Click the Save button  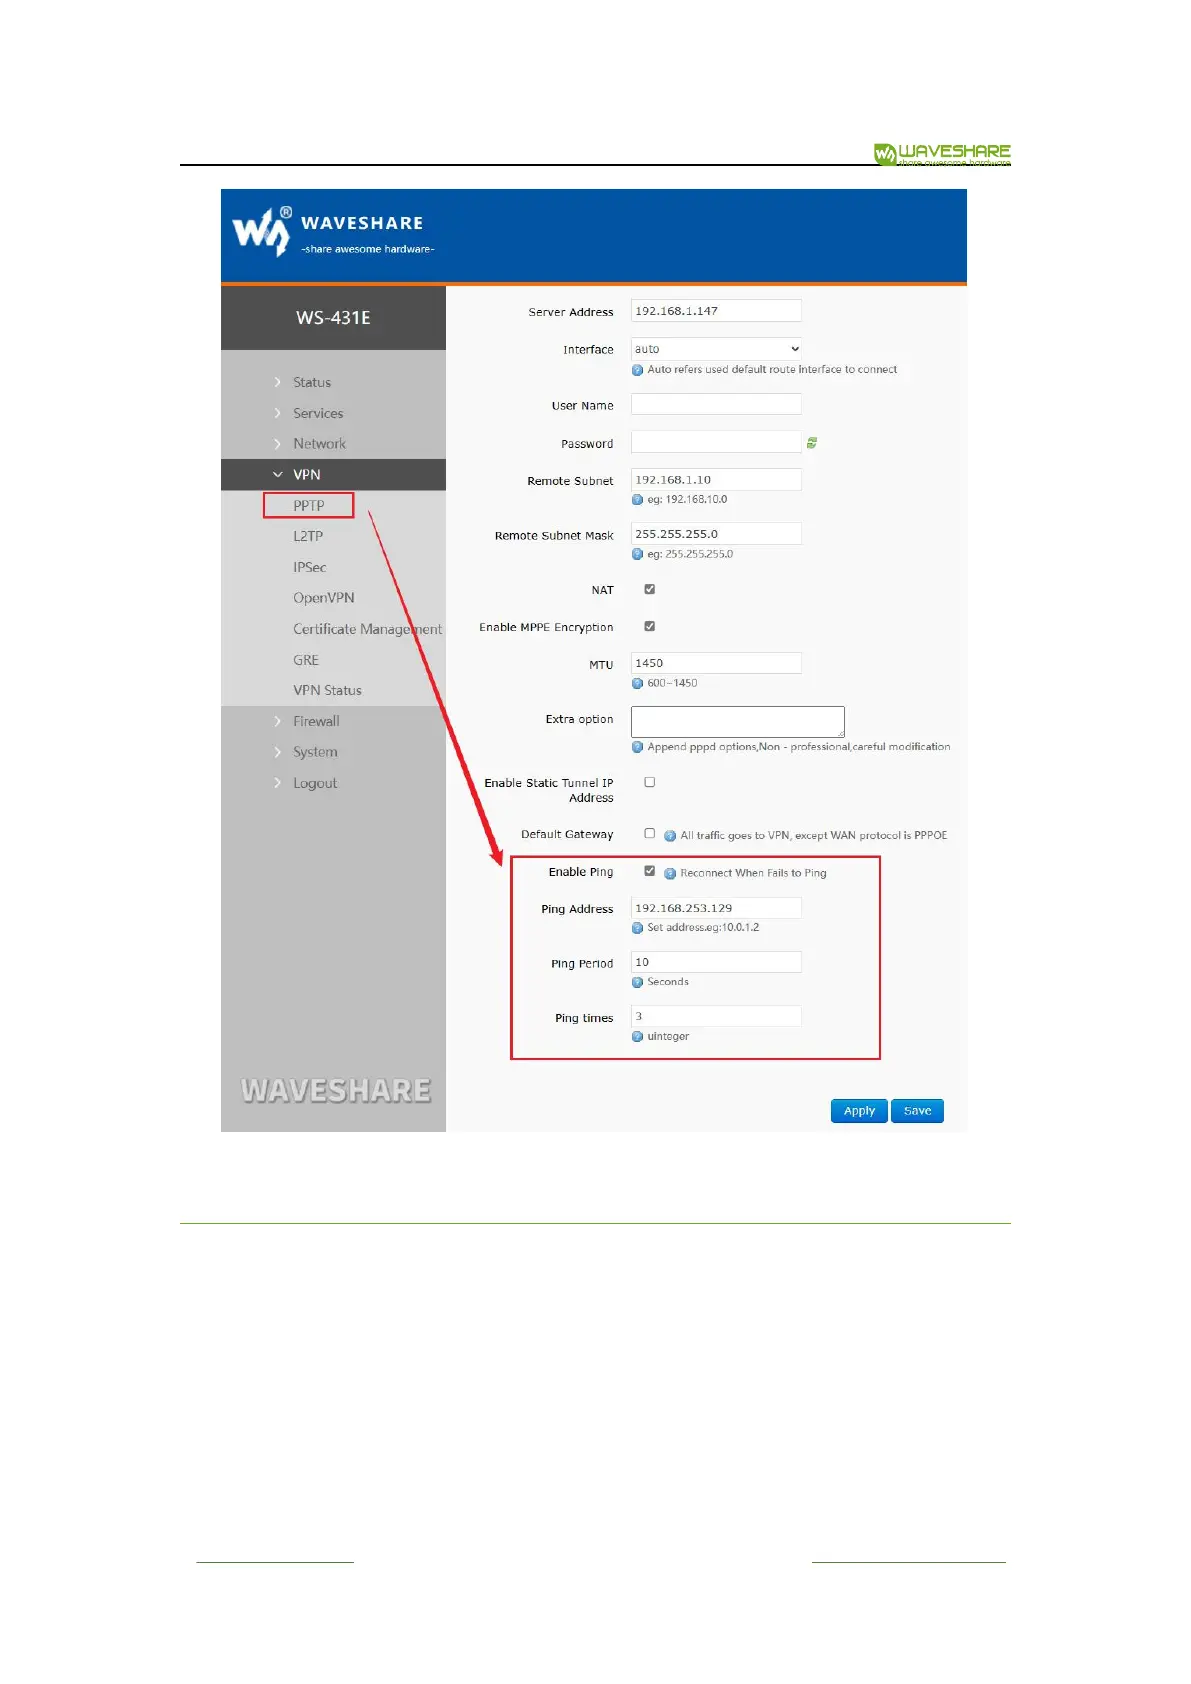[917, 1111]
